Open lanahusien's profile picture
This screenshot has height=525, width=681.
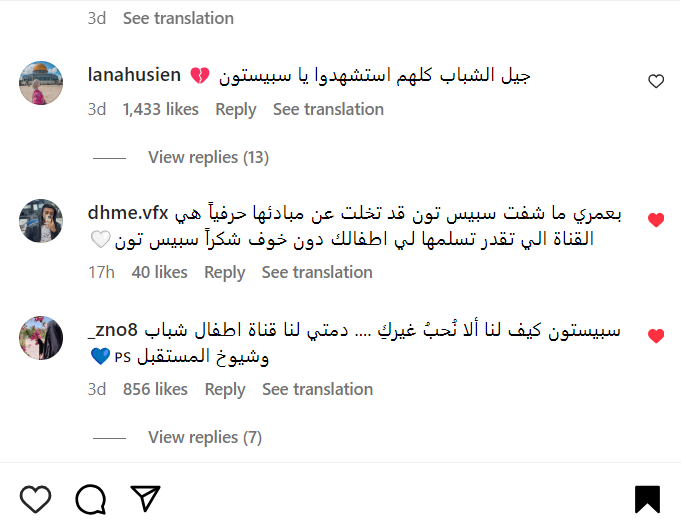pyautogui.click(x=41, y=82)
